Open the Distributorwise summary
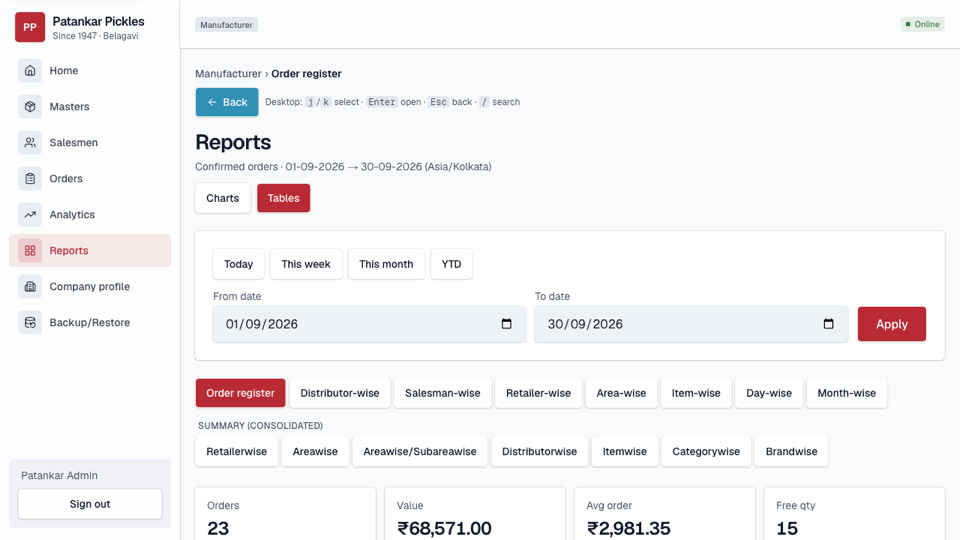 tap(539, 452)
